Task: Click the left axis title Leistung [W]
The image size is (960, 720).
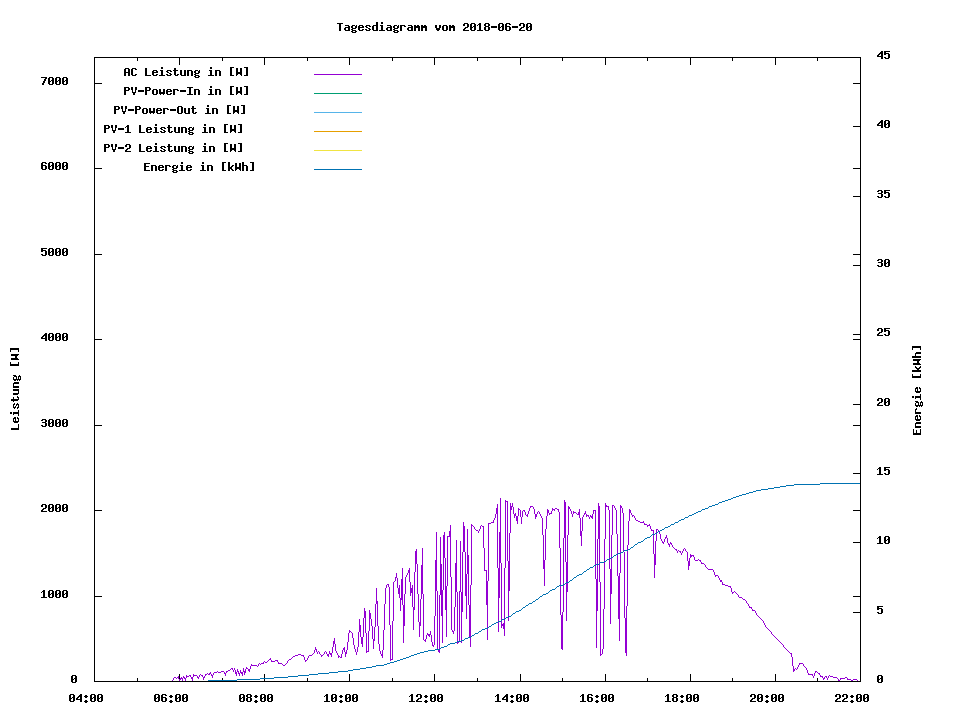Action: pyautogui.click(x=15, y=389)
